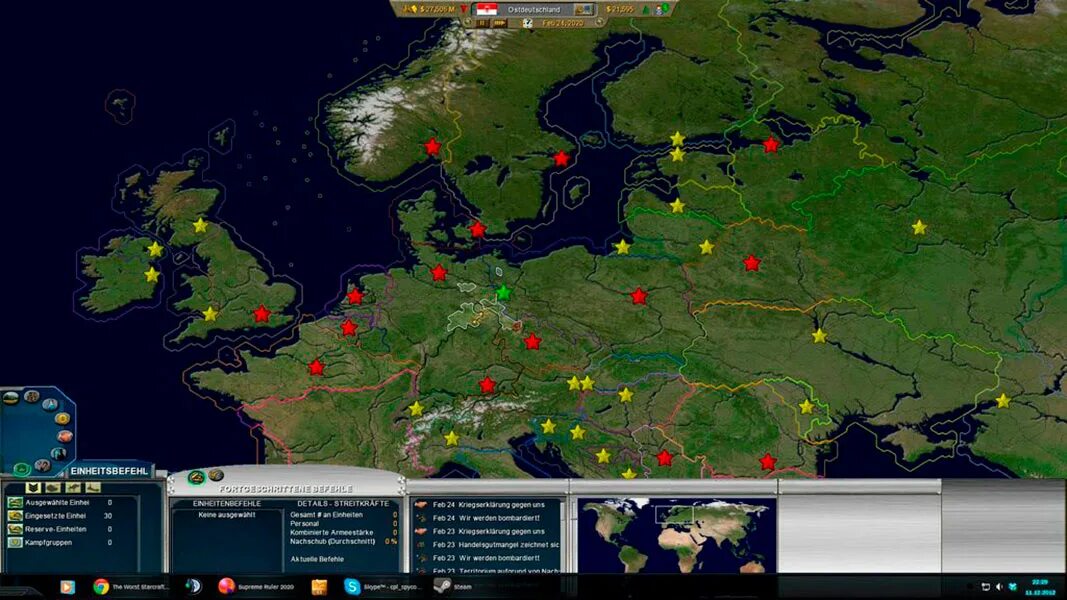Click the red star in southern England
The image size is (1067, 600).
click(262, 314)
